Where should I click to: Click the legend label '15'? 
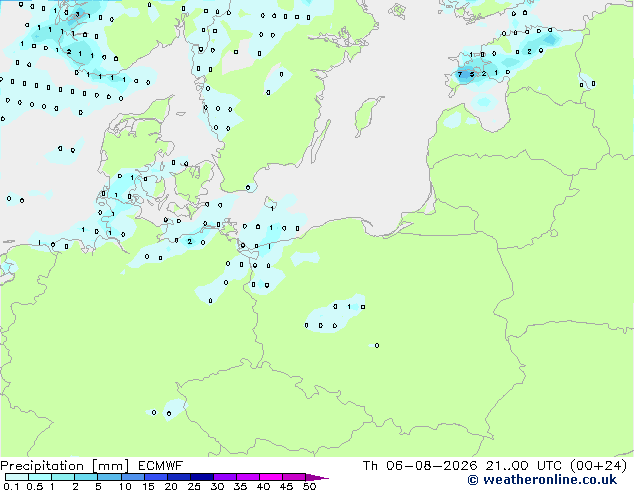148,486
